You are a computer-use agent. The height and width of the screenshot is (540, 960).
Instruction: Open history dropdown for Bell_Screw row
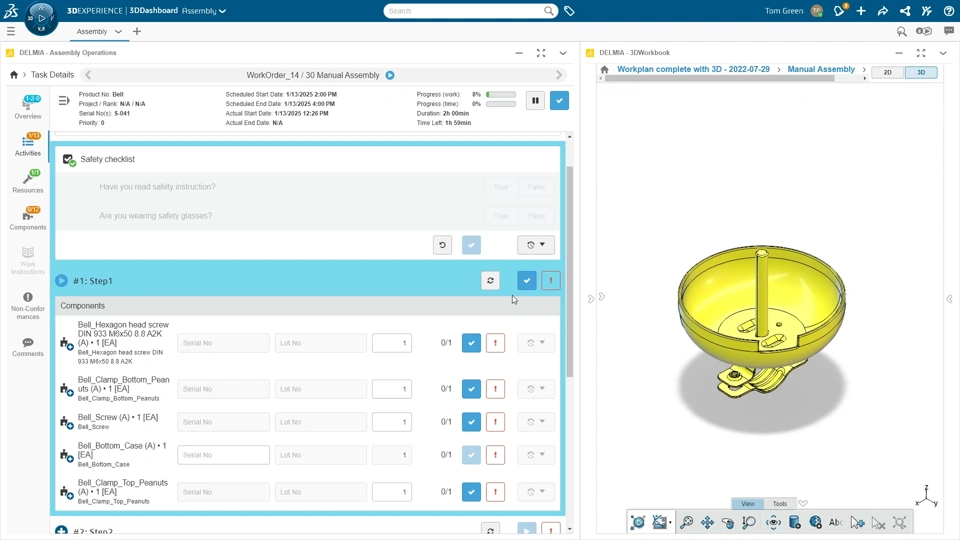(536, 422)
